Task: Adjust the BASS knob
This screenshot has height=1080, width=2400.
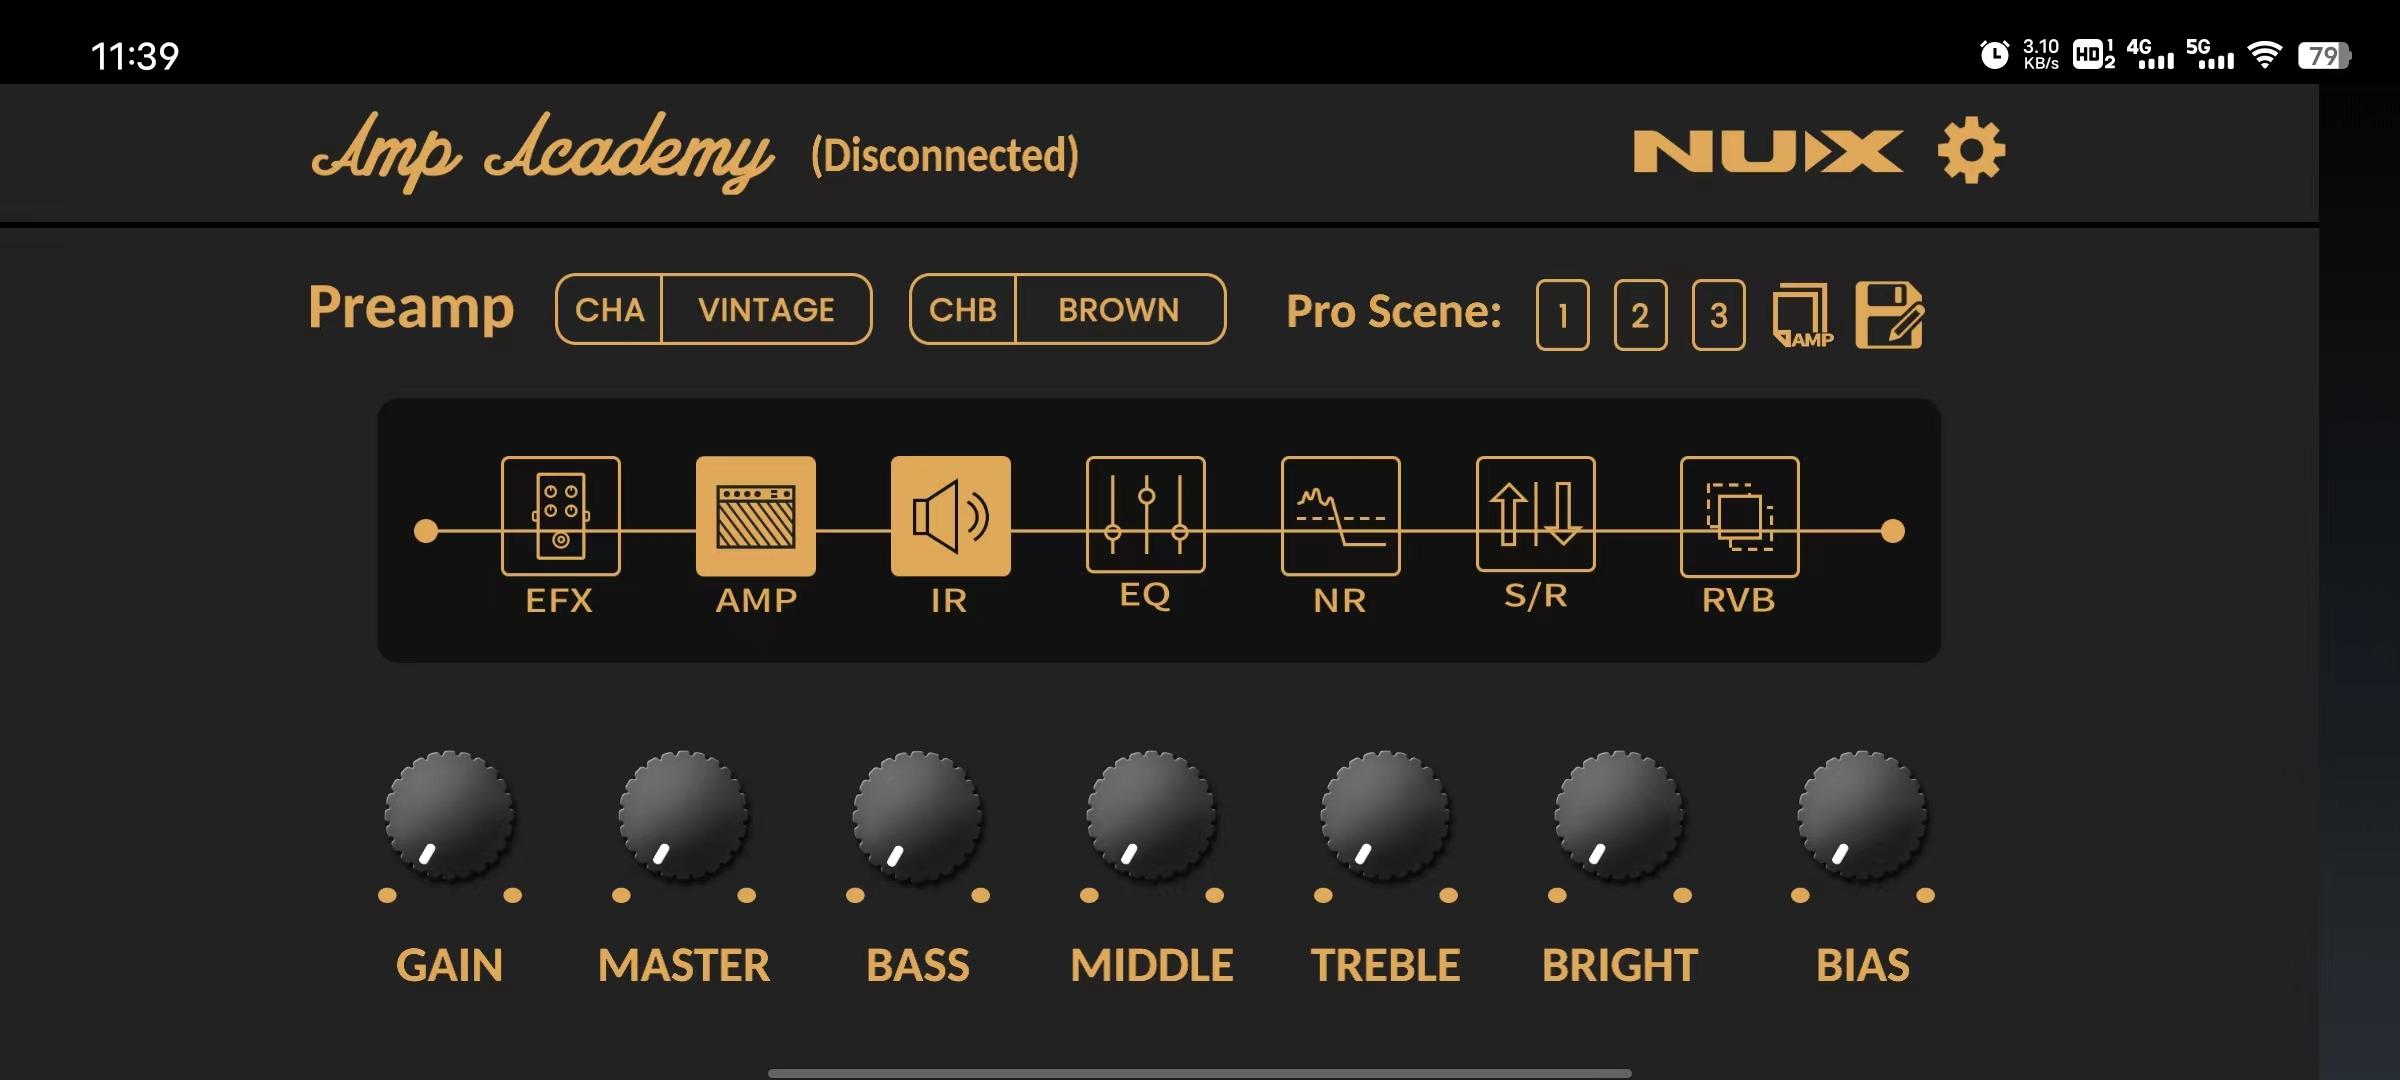Action: pyautogui.click(x=917, y=816)
